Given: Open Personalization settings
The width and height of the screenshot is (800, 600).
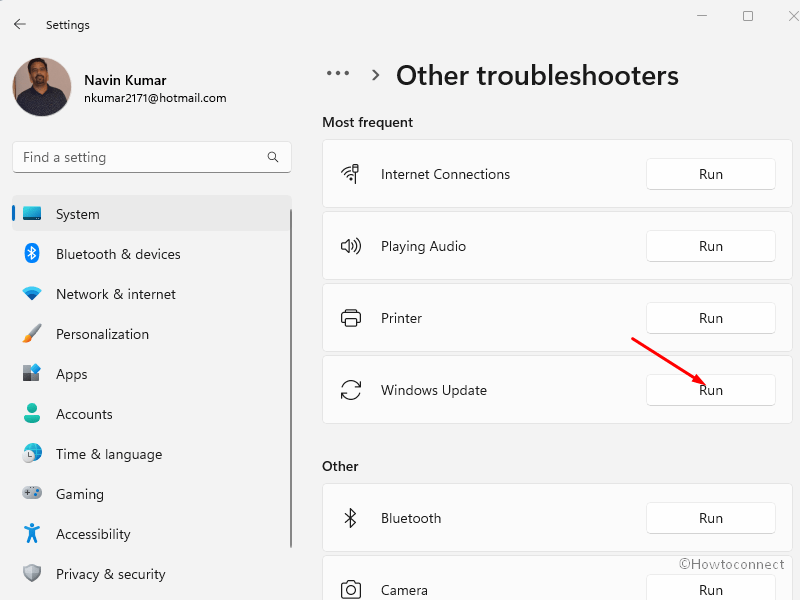Looking at the screenshot, I should point(152,334).
